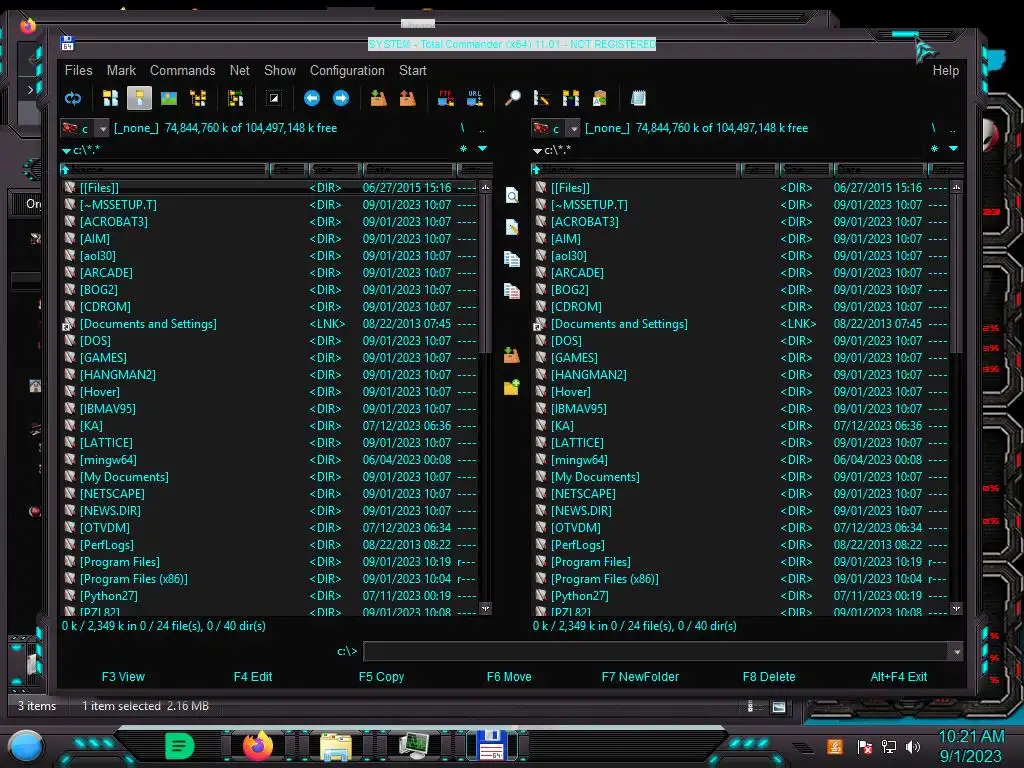Select [GAMES] folder in the left panel
1024x768 pixels.
coord(103,357)
